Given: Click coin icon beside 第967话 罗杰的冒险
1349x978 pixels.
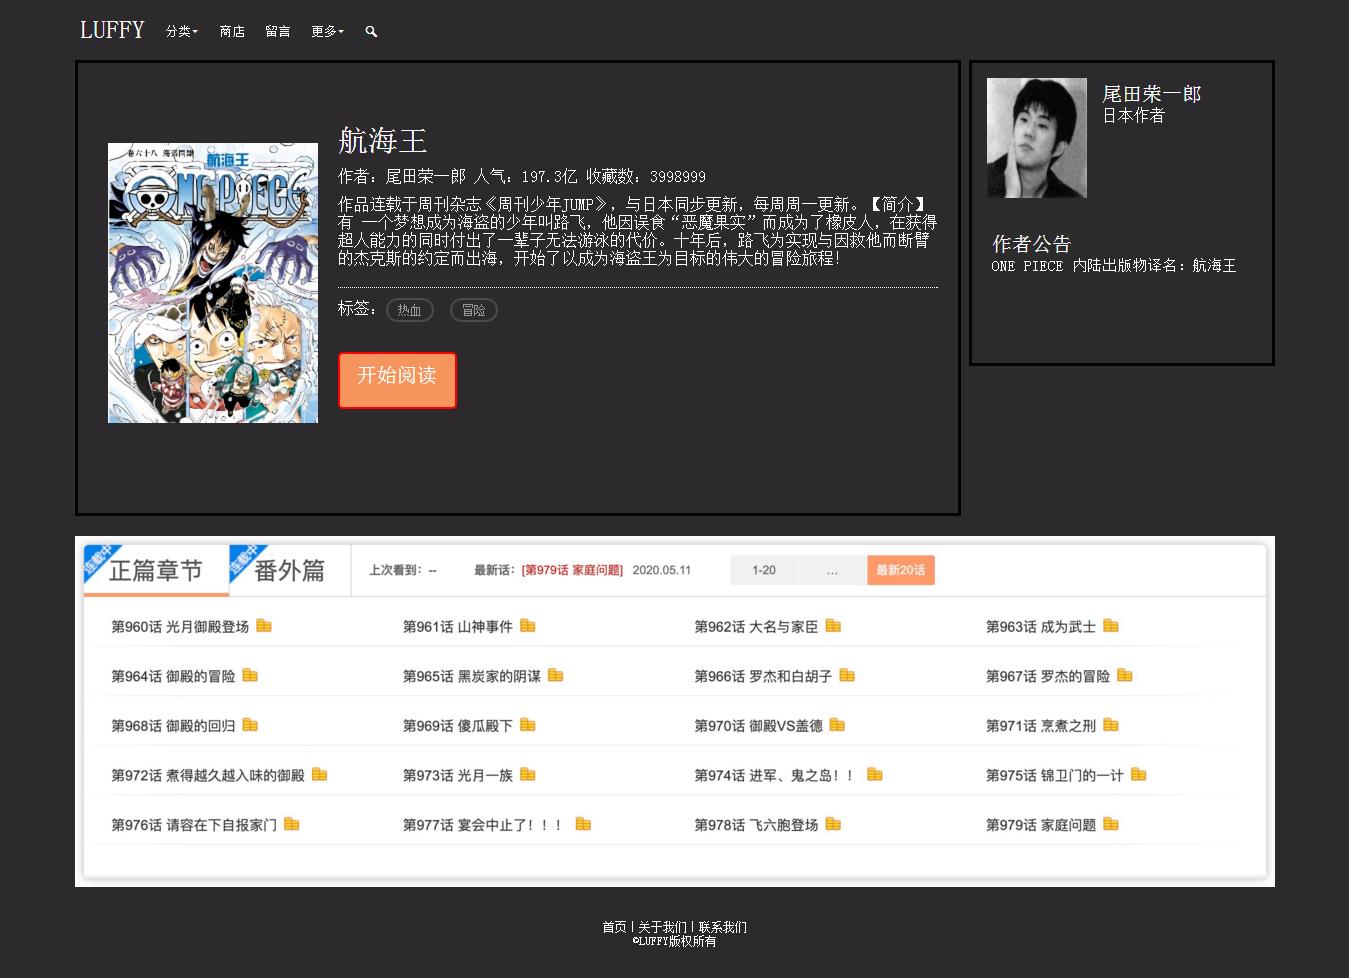Looking at the screenshot, I should pos(1125,676).
